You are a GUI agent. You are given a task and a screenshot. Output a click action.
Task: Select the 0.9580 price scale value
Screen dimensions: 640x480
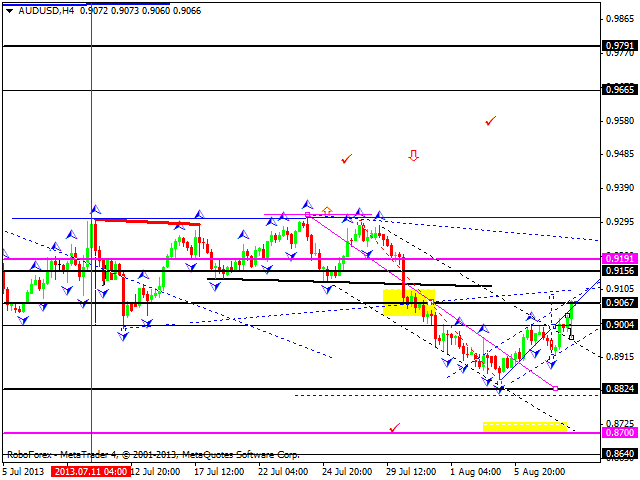click(620, 121)
